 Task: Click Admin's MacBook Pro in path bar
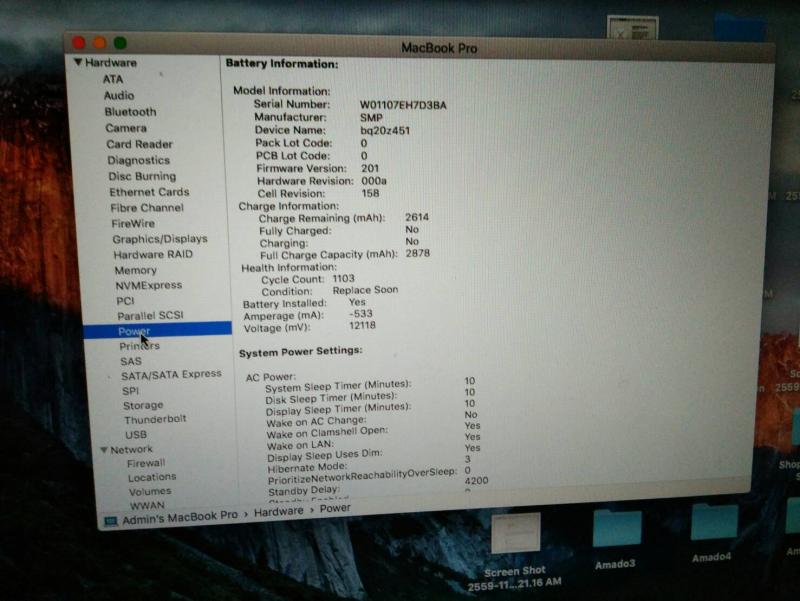point(180,516)
